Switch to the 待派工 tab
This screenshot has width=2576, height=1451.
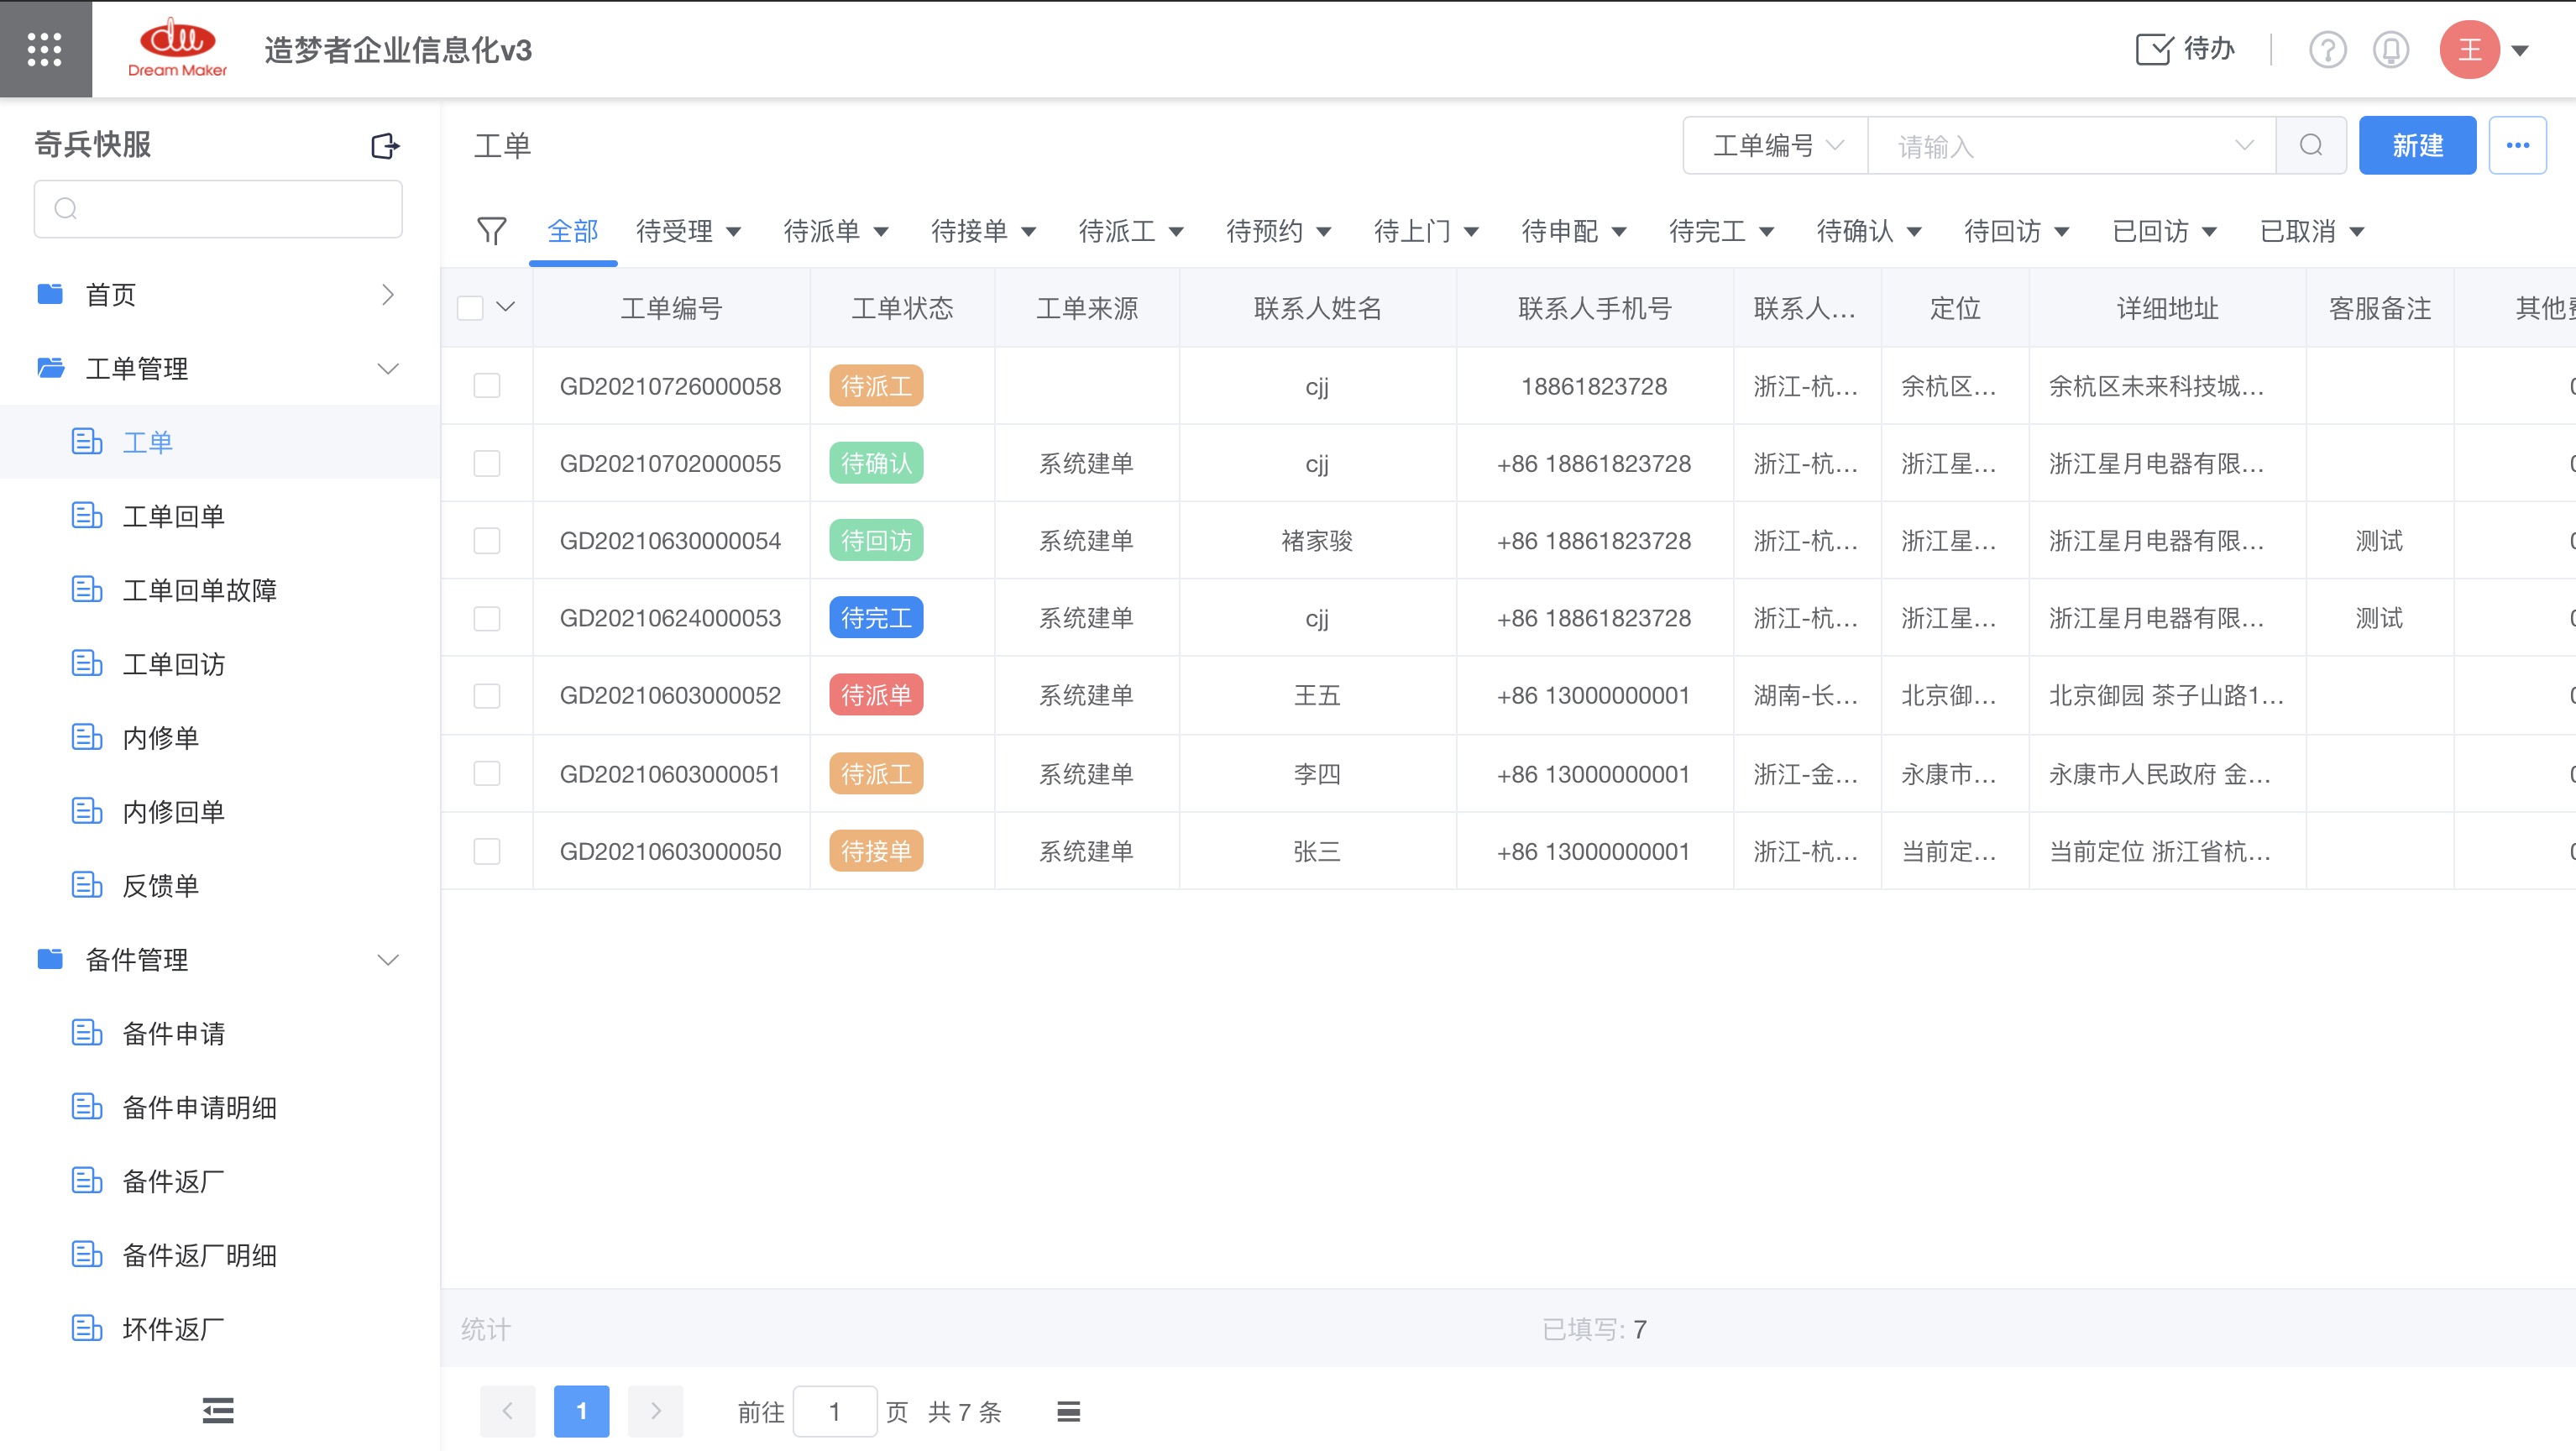[1117, 231]
